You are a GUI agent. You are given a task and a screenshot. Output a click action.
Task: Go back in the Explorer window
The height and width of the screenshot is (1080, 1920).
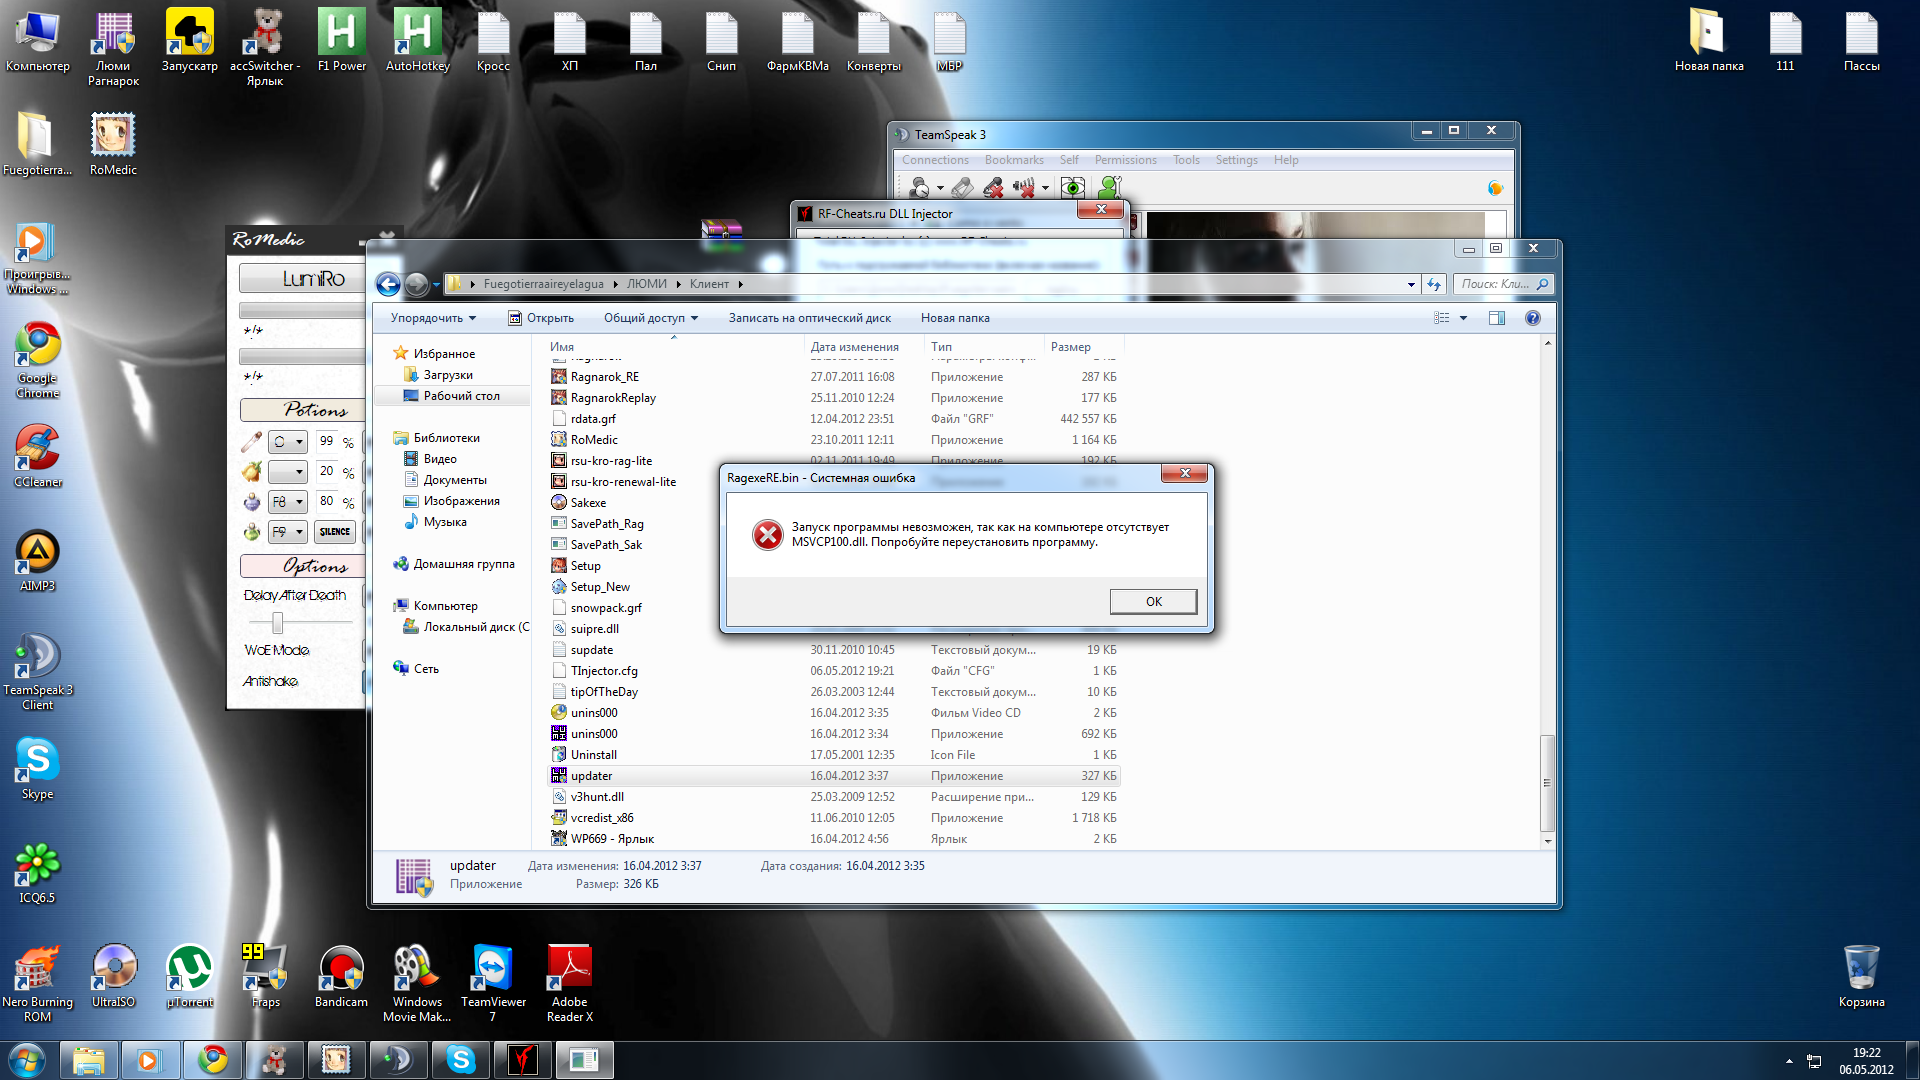[x=388, y=284]
